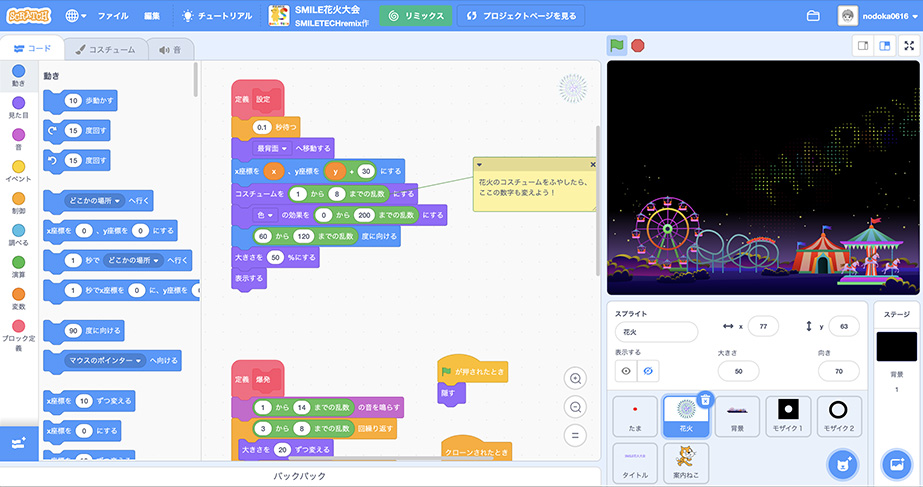Open どこかの場所 dropdown in へ行く block

point(94,201)
